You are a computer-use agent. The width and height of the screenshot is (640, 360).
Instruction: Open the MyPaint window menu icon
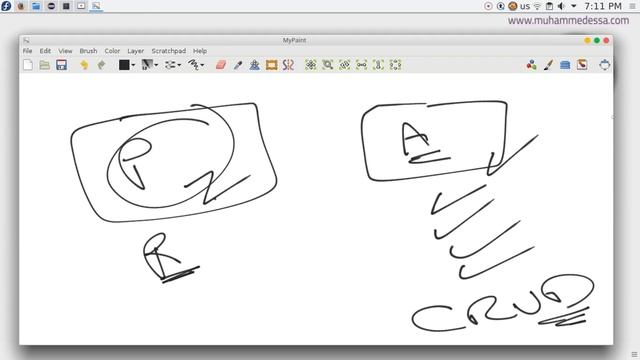[x=26, y=40]
